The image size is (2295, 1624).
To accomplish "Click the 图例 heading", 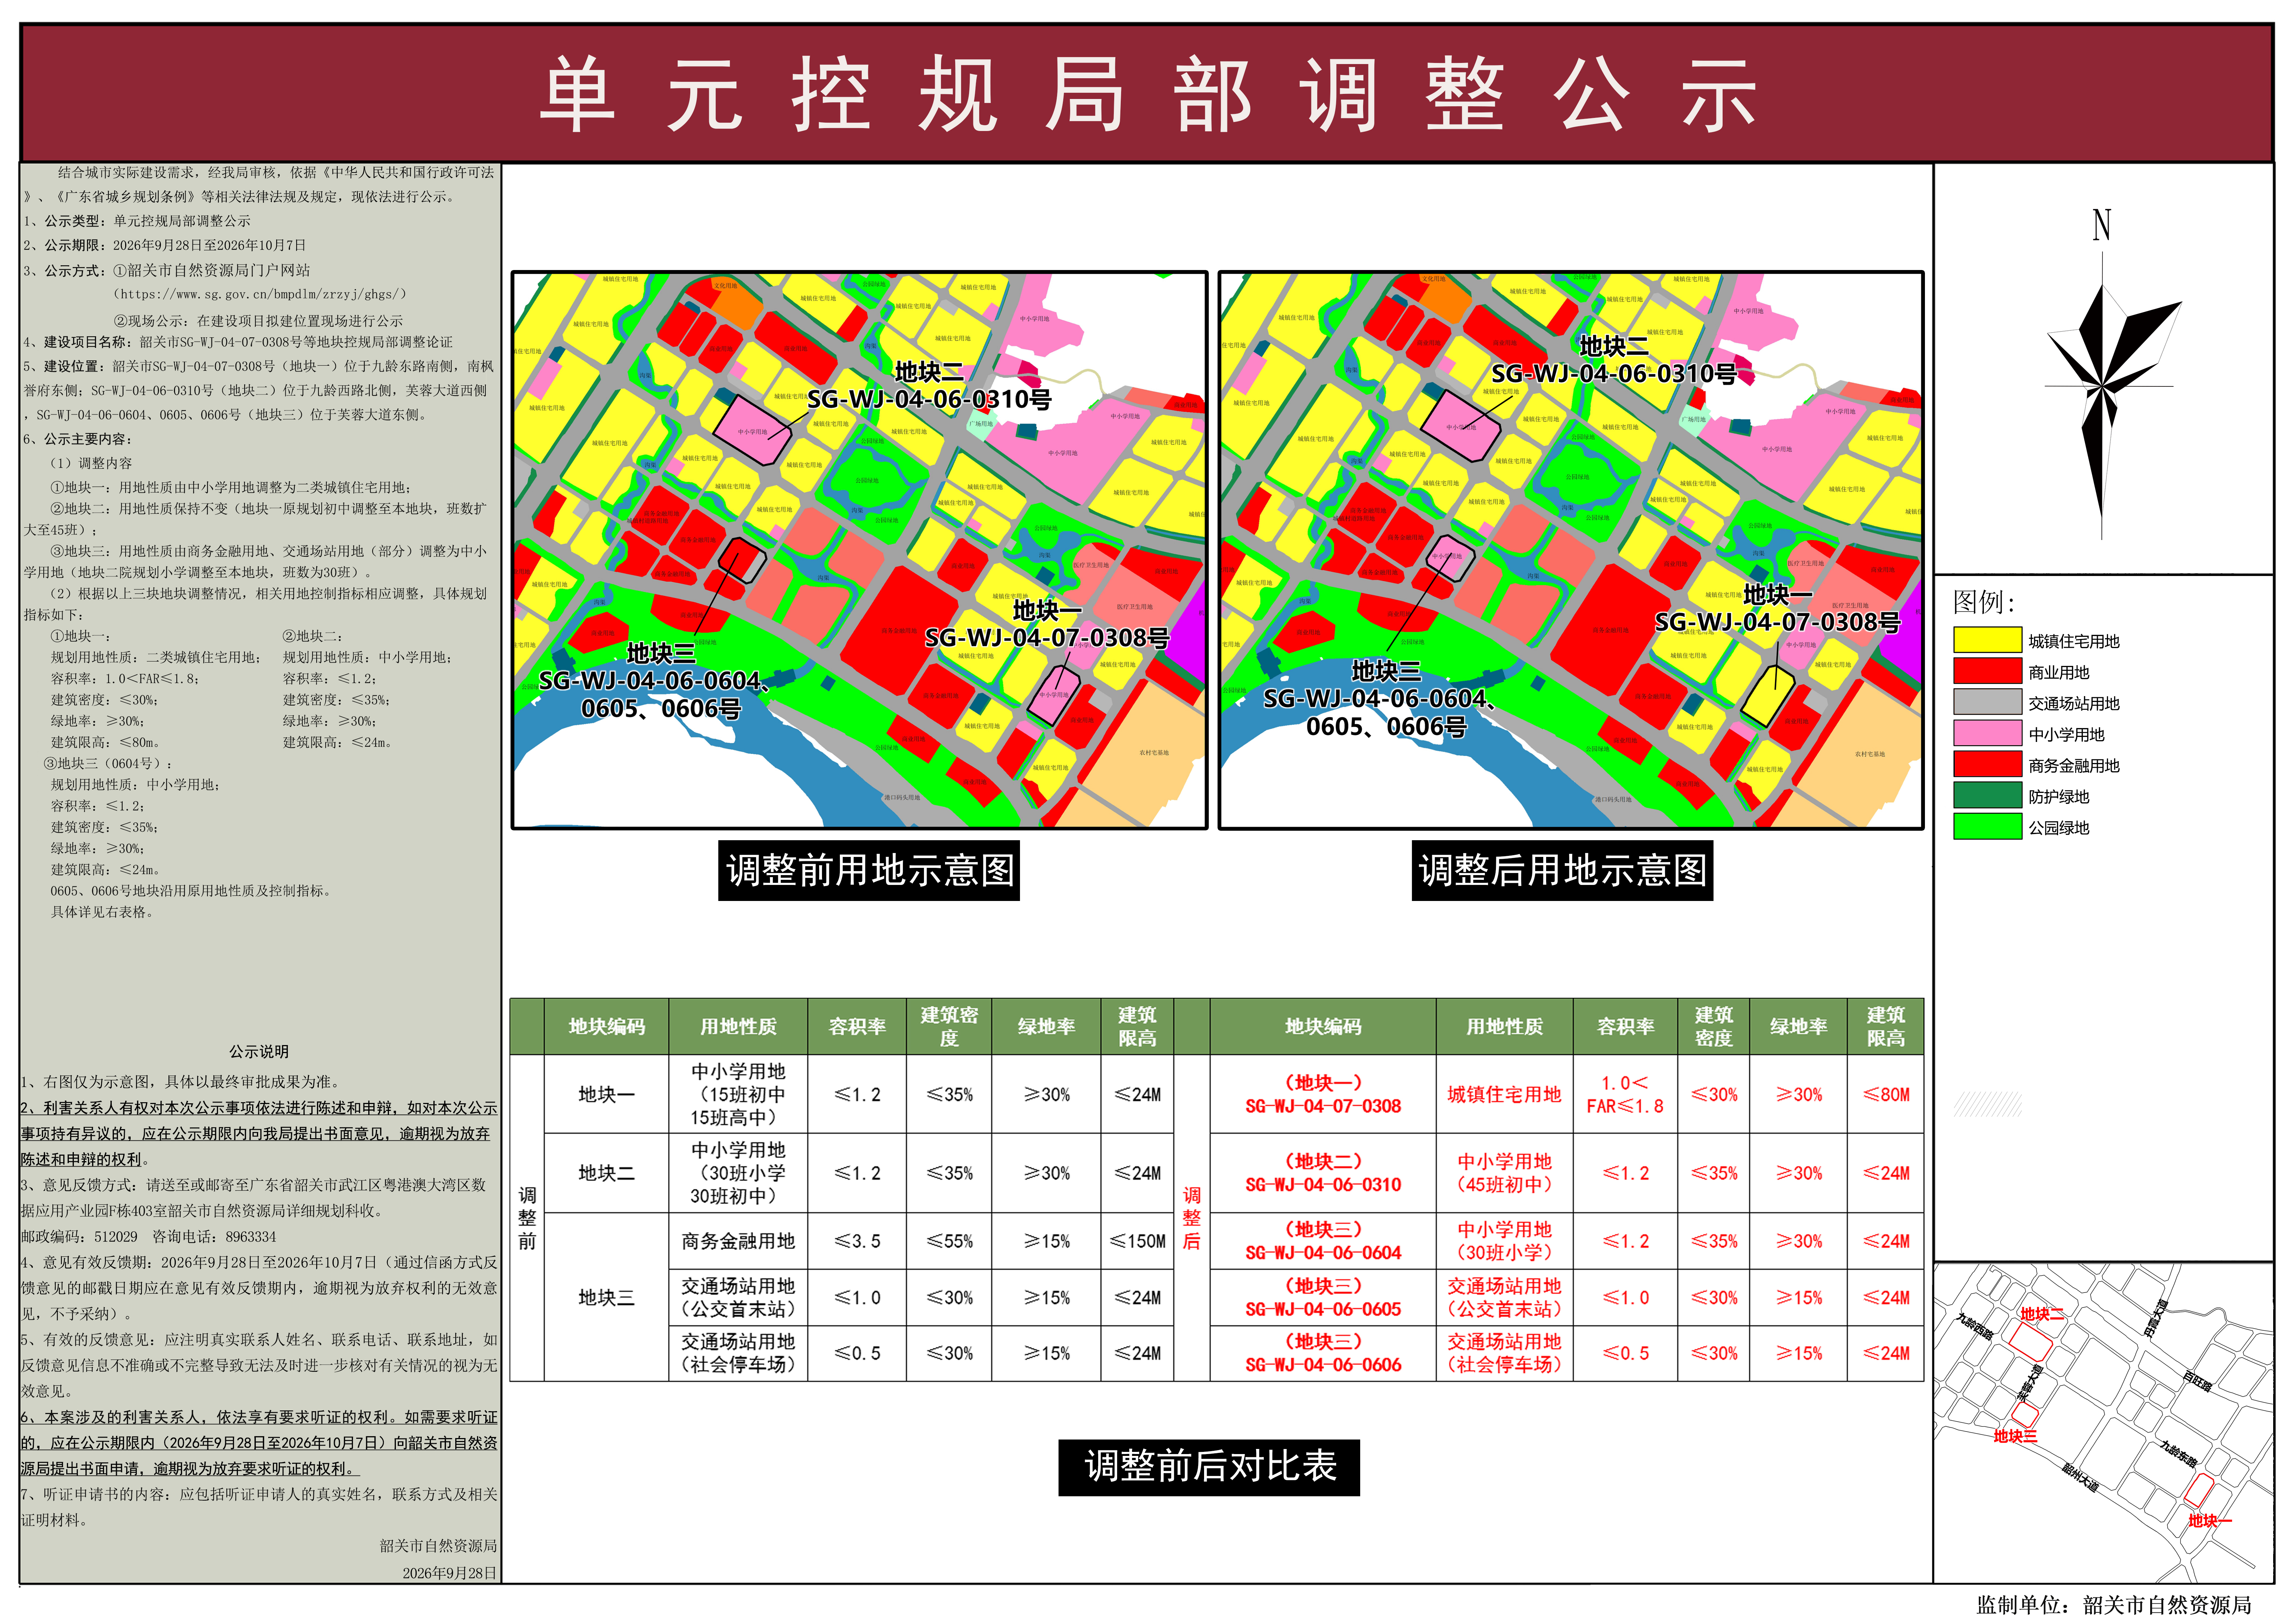I will 1983,602.
